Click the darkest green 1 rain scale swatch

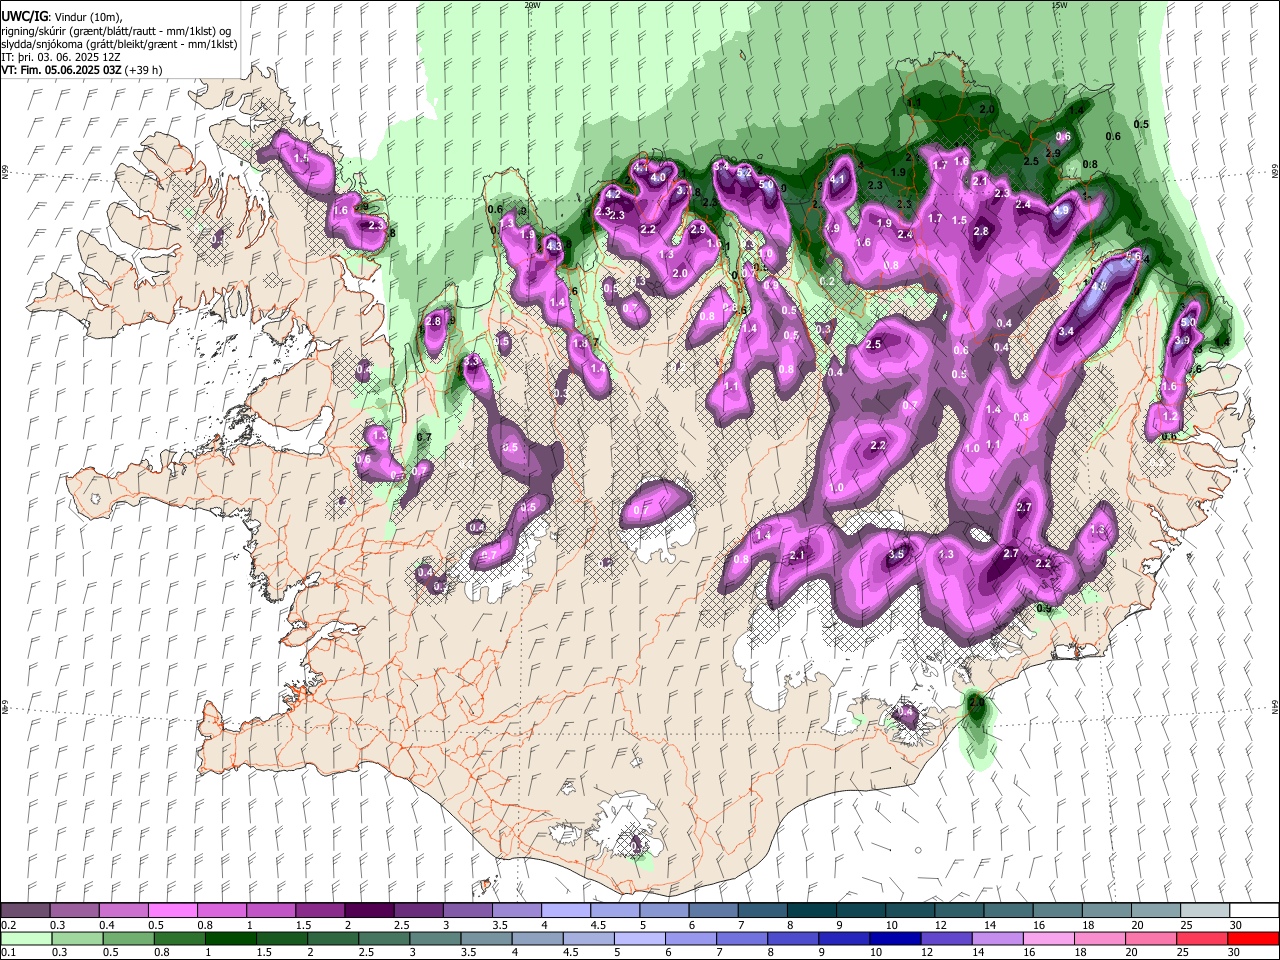click(230, 939)
